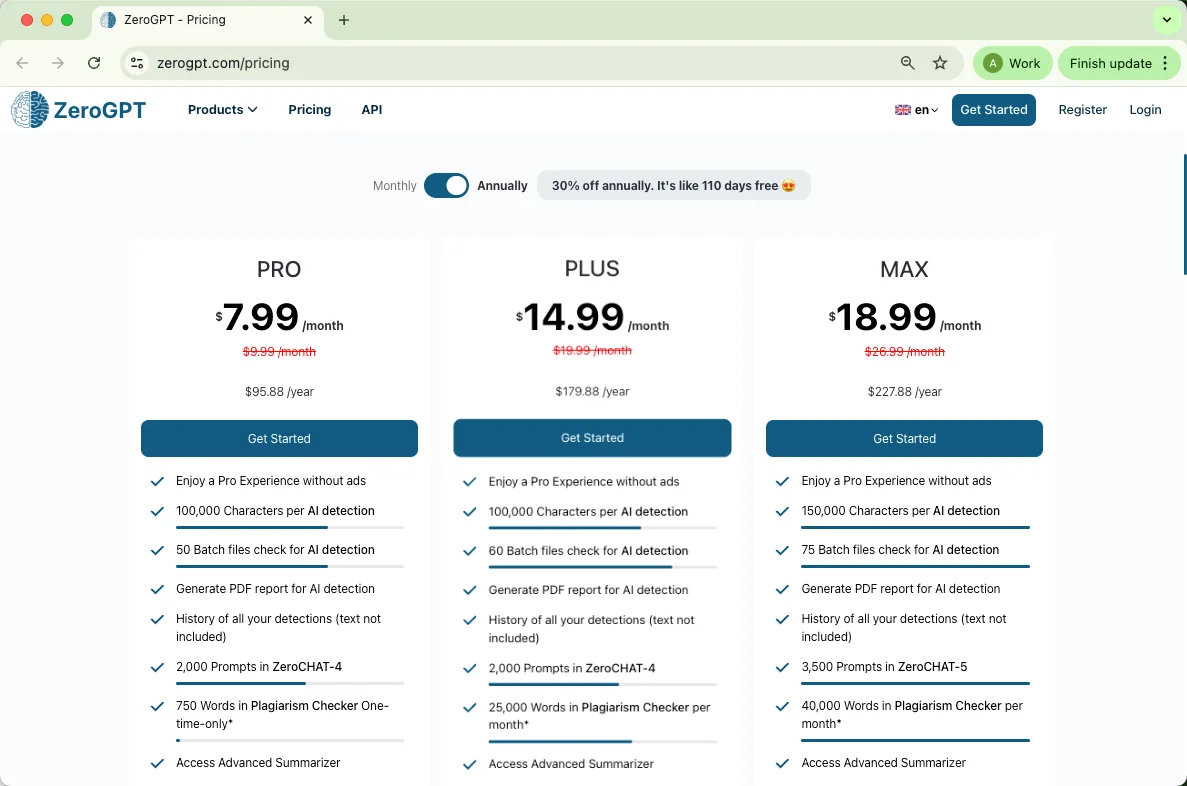The height and width of the screenshot is (786, 1187).
Task: Click the '30% off annually' promo badge
Action: tap(674, 186)
